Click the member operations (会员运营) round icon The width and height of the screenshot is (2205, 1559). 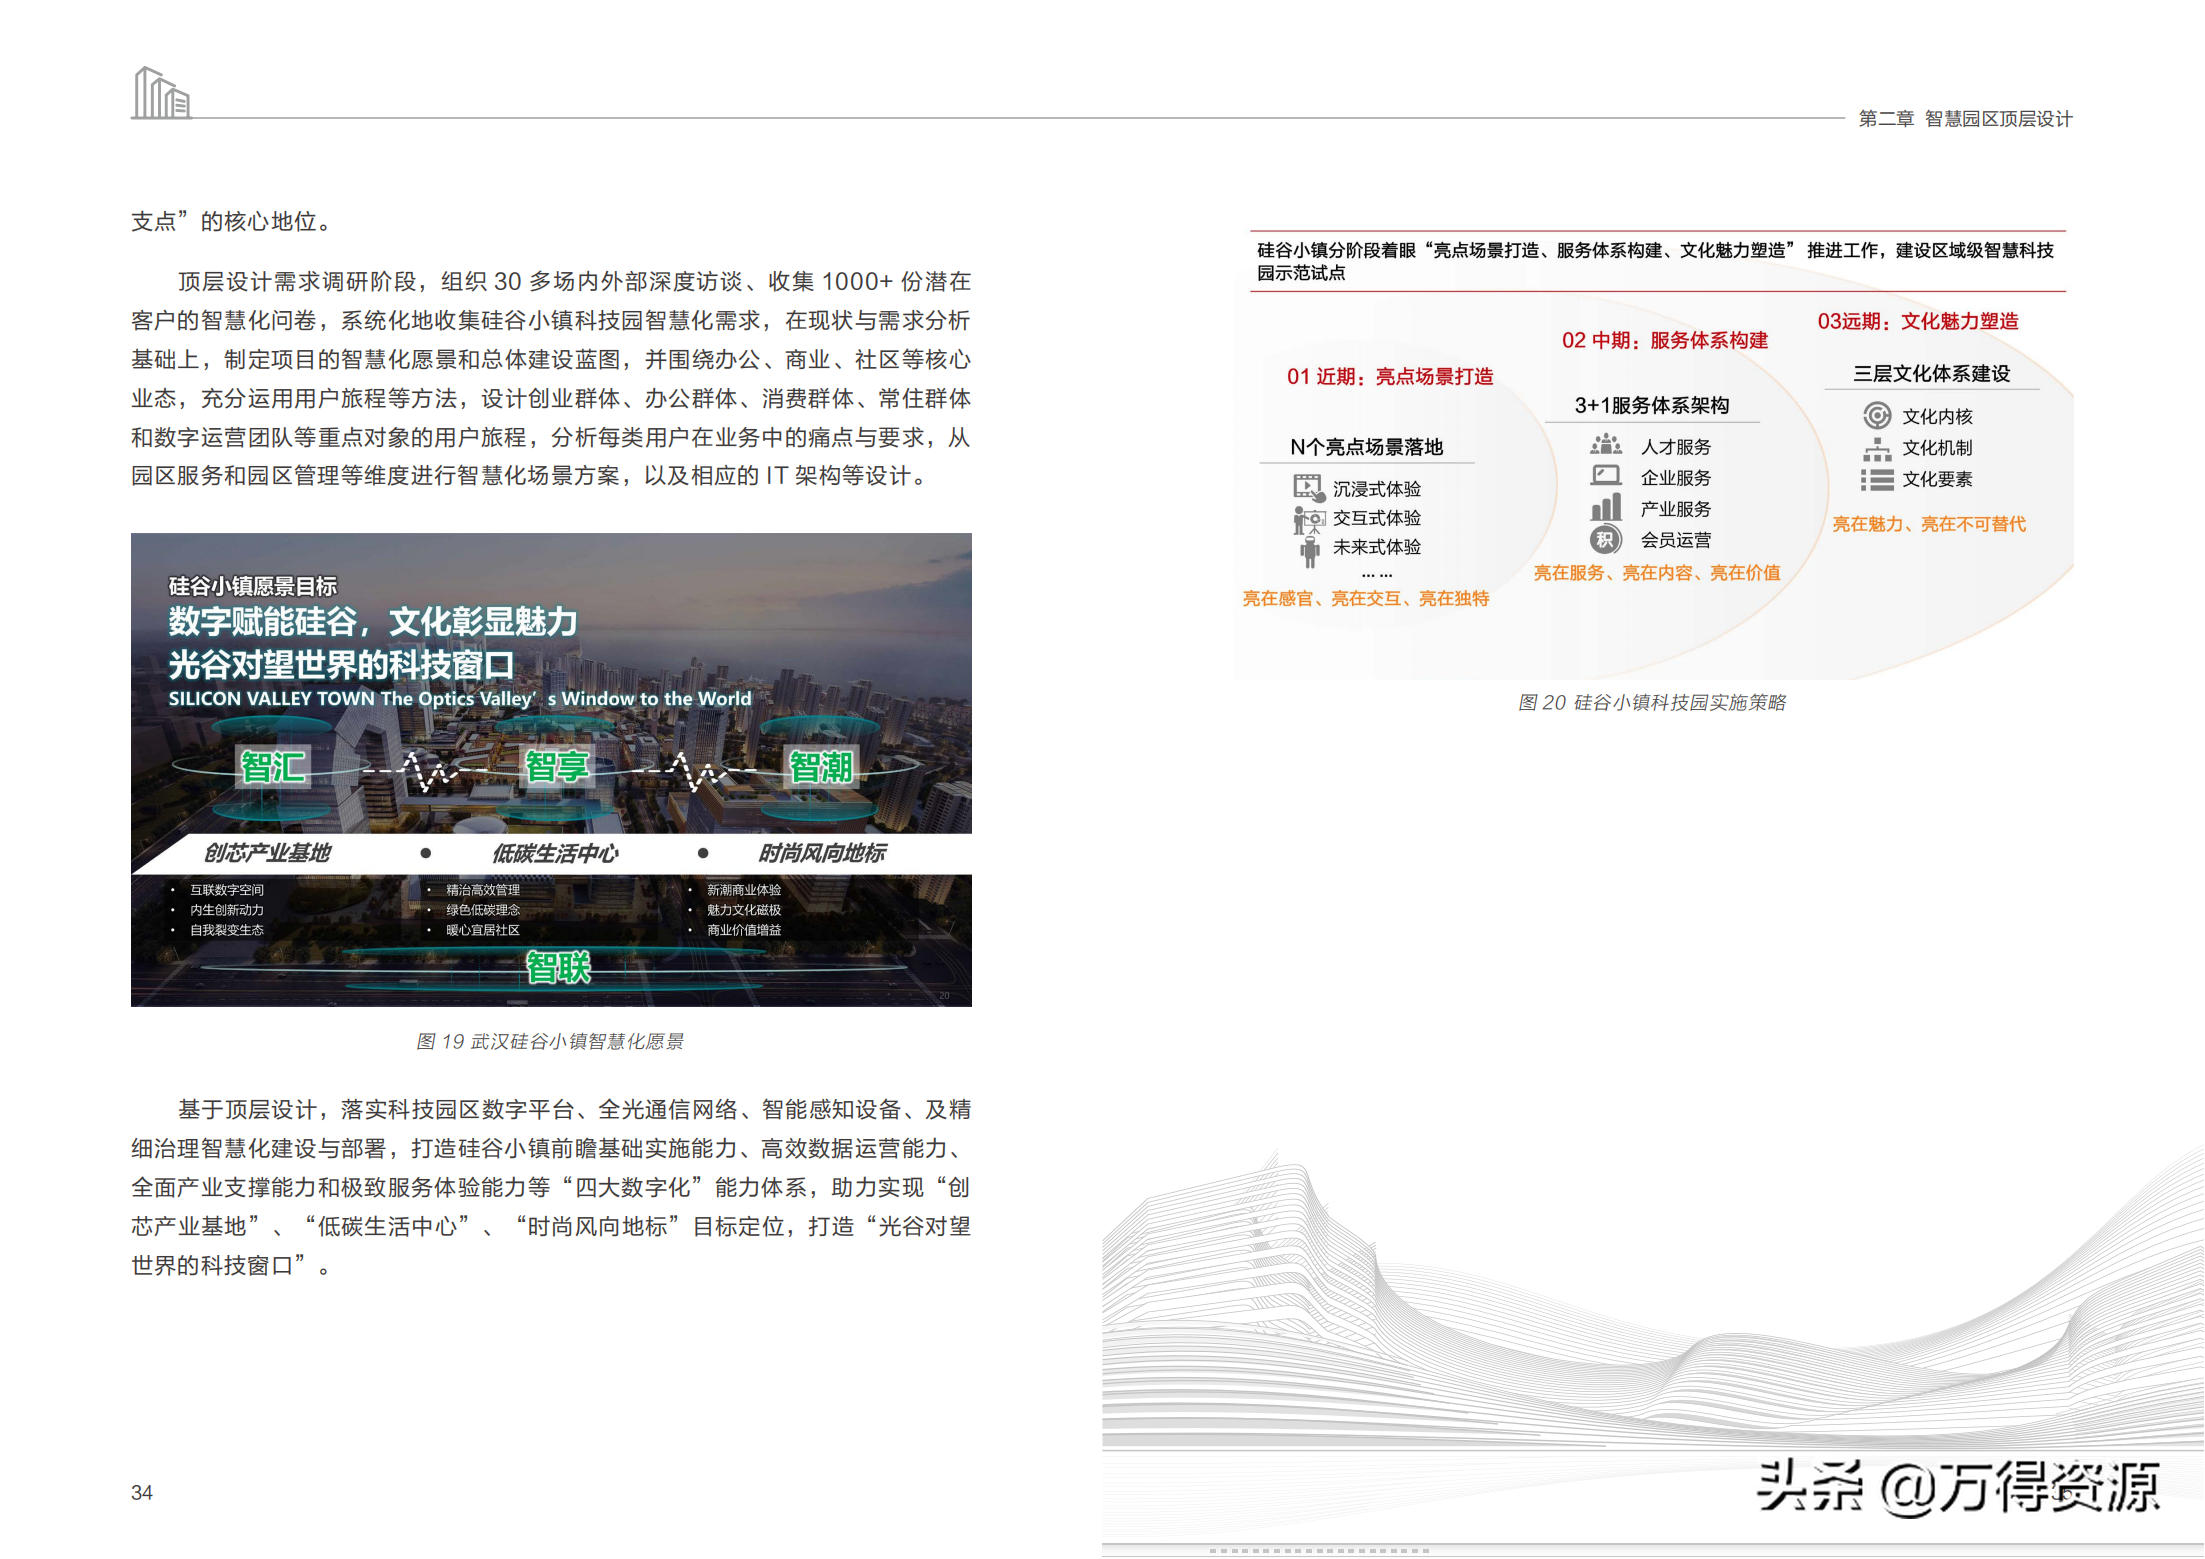(x=1605, y=540)
